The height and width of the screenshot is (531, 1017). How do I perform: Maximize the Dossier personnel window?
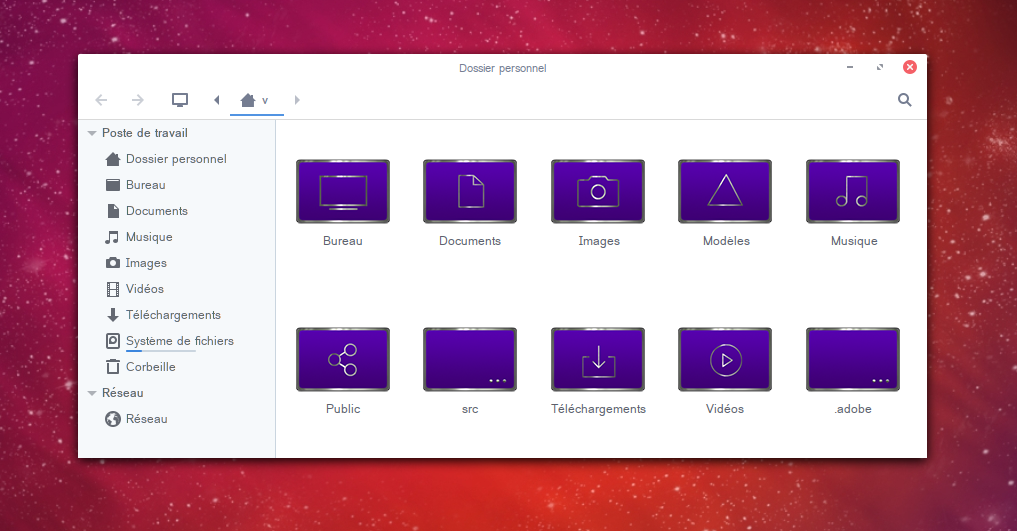pyautogui.click(x=879, y=67)
